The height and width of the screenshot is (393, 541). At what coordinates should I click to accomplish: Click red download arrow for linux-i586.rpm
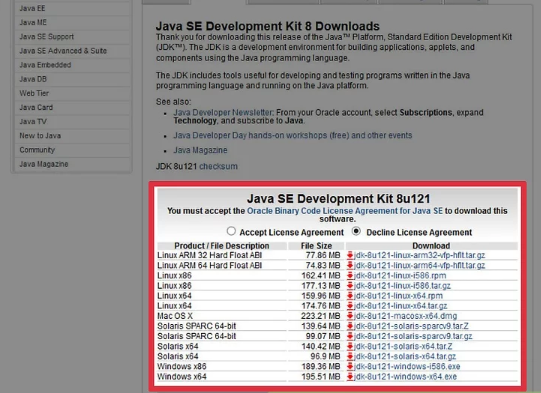click(350, 276)
